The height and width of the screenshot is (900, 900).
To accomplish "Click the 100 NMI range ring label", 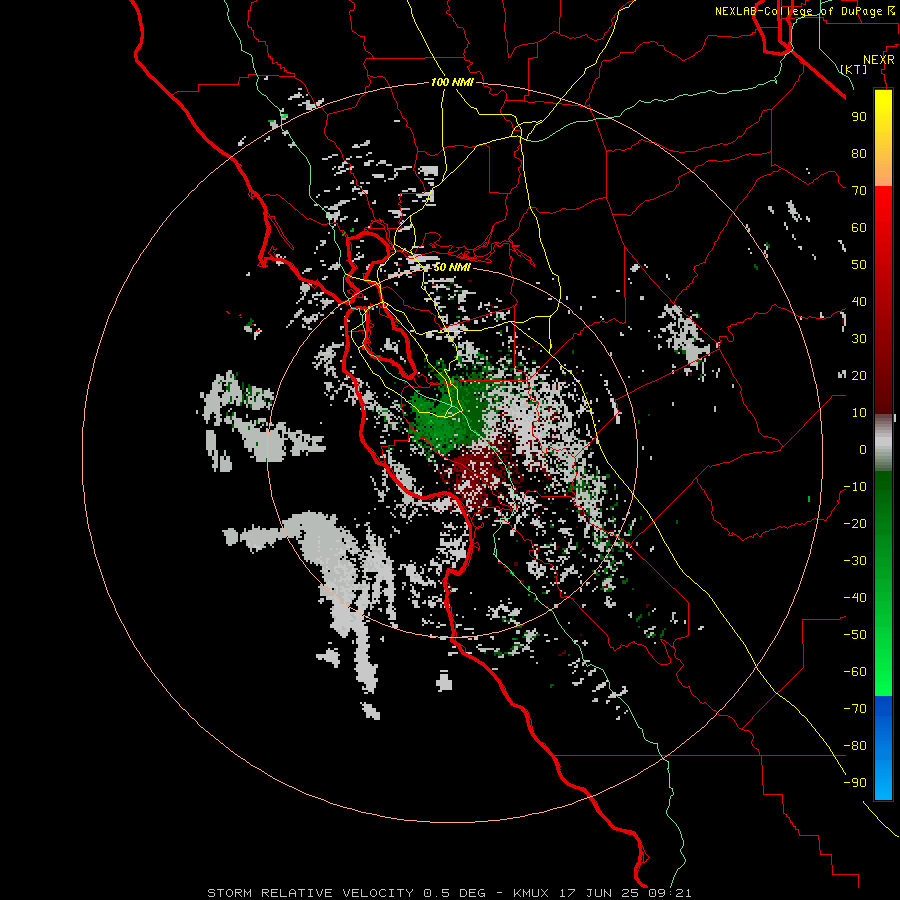I will (452, 82).
